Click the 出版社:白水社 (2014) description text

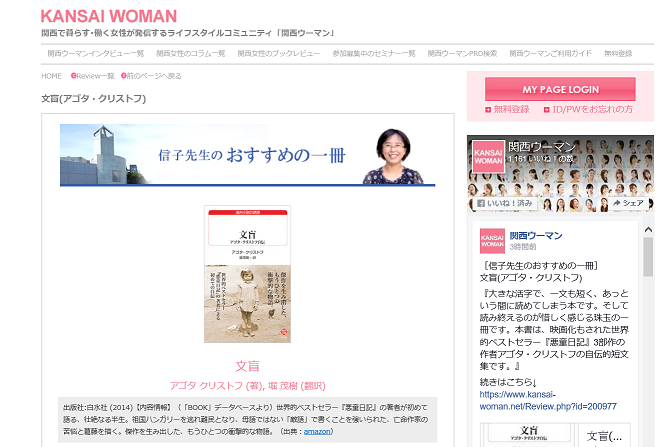(x=248, y=419)
